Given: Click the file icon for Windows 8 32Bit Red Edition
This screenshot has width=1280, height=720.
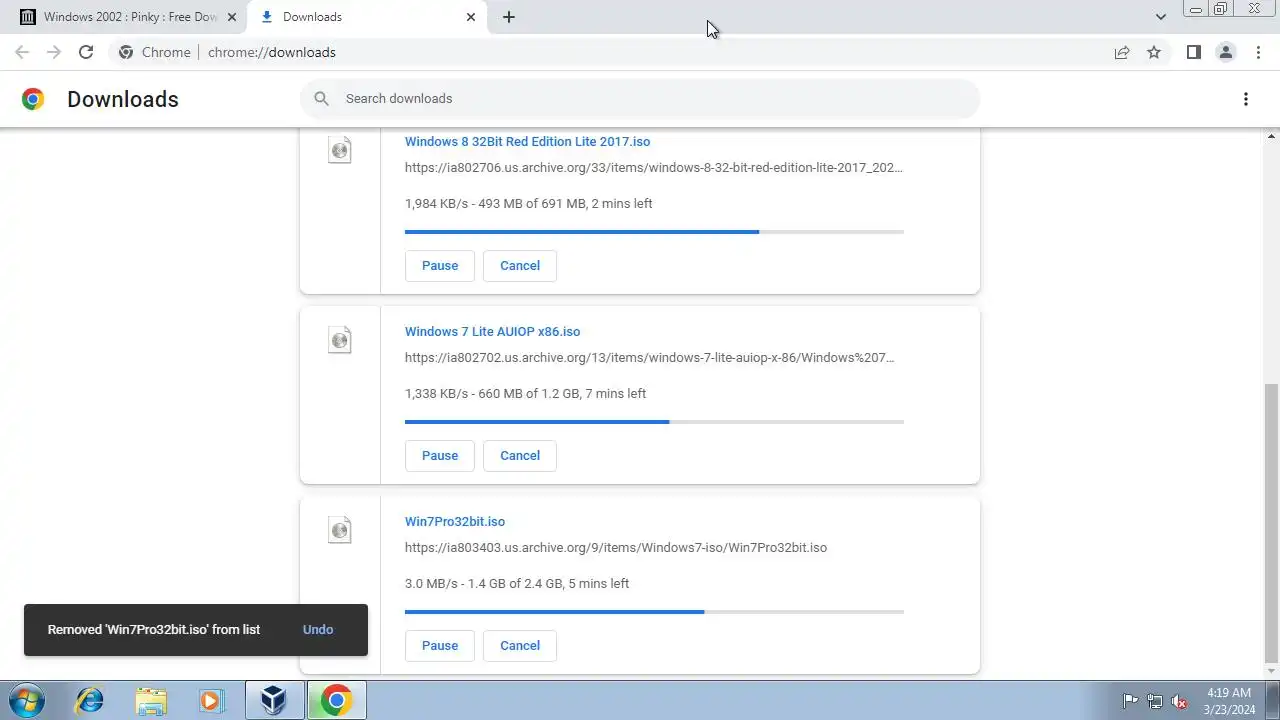Looking at the screenshot, I should point(340,150).
